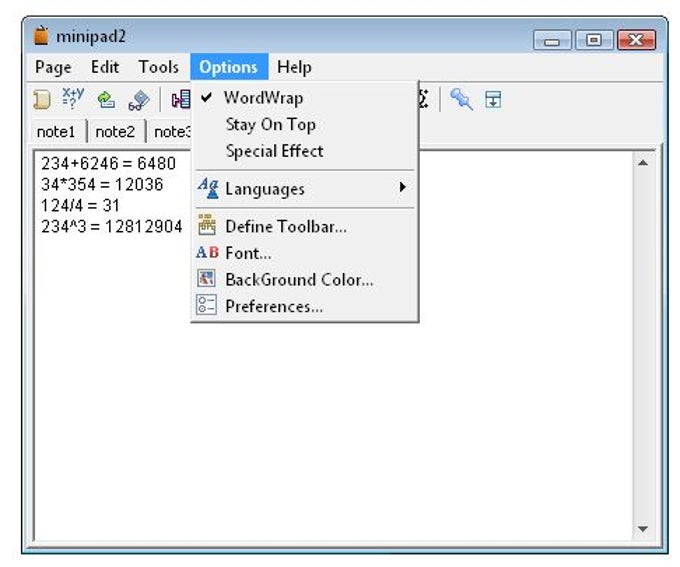Click the green arrow toolbar icon

(x=106, y=99)
